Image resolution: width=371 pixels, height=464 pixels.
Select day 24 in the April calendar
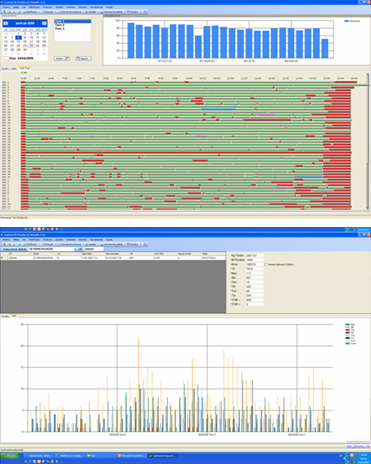coord(31,46)
